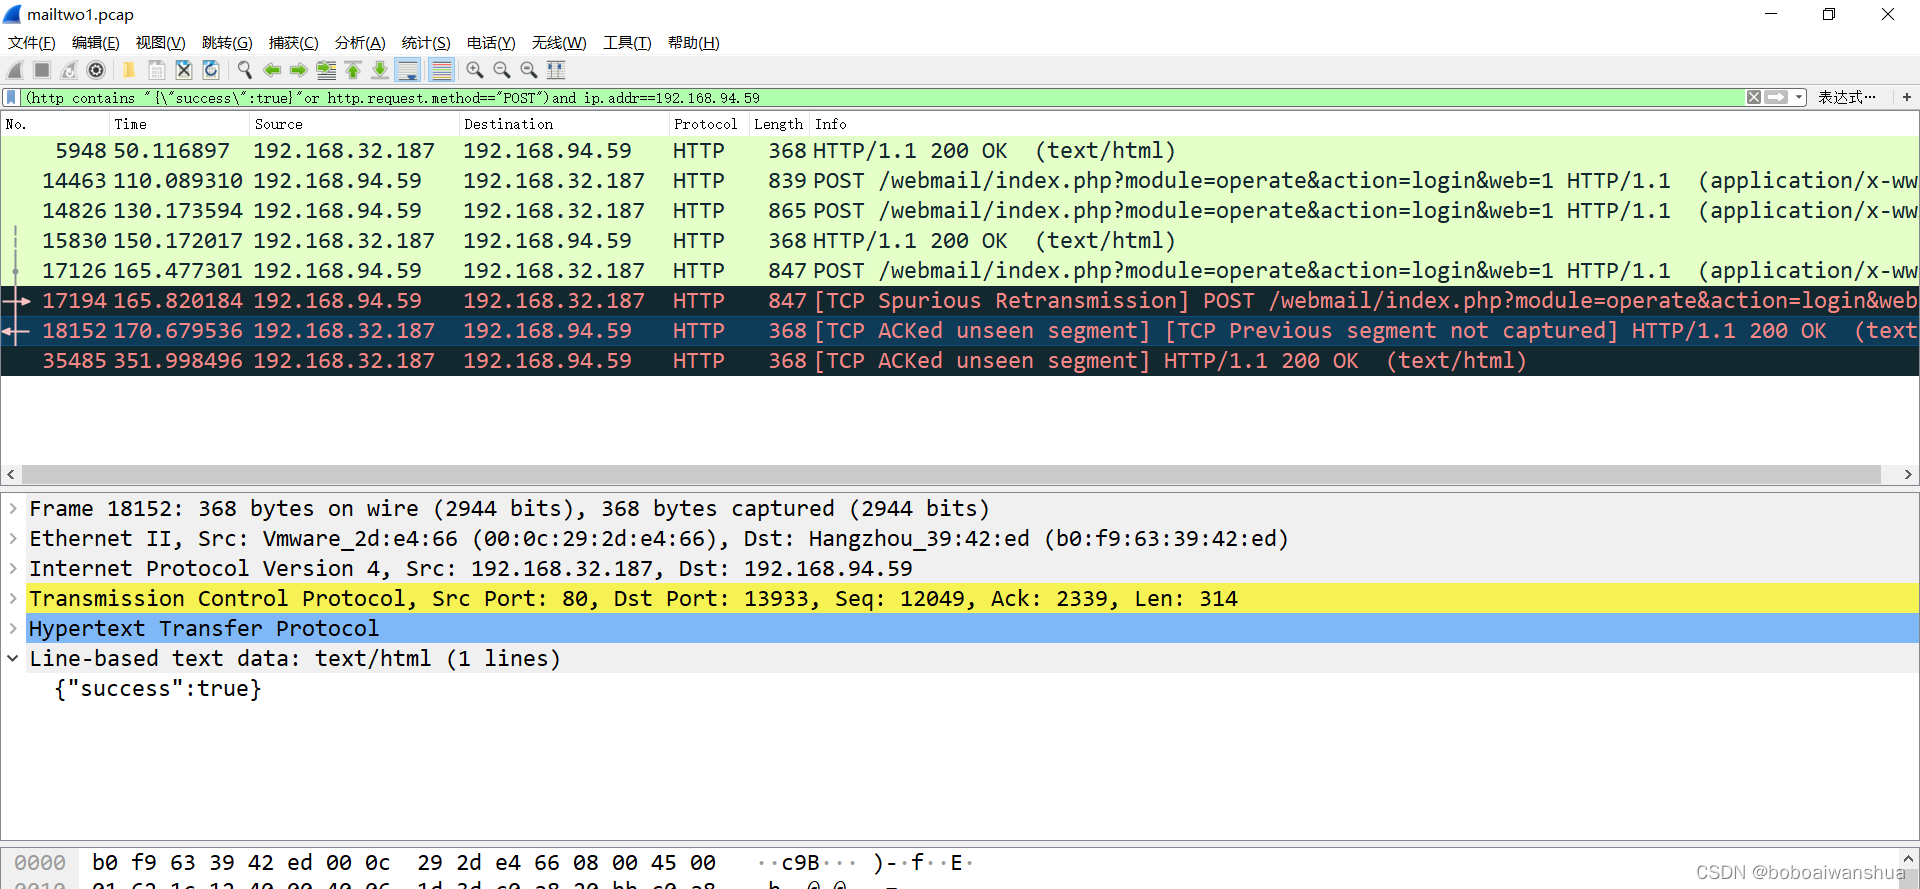Click the {"success":true} data line
Viewport: 1920px width, 889px height.
point(158,689)
